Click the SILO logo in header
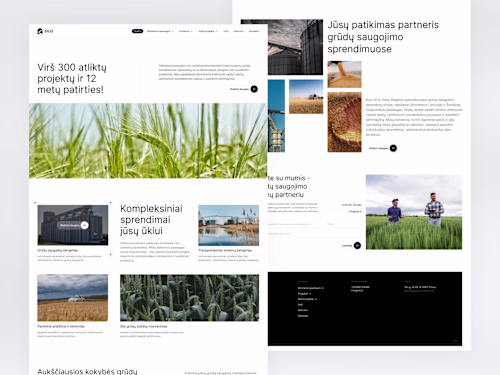 pos(45,31)
